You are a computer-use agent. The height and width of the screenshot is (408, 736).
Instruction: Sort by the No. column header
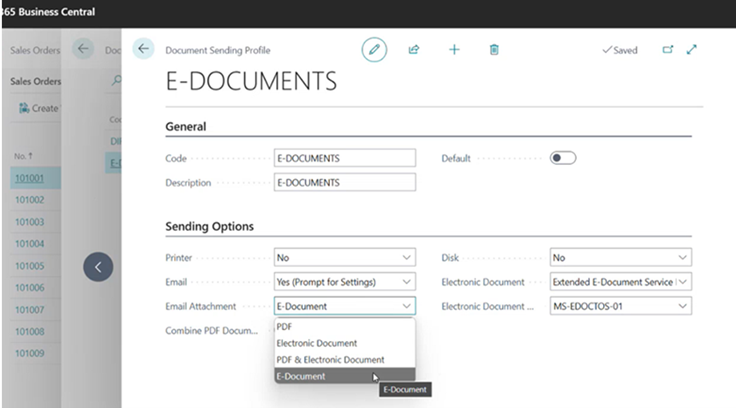coord(23,156)
